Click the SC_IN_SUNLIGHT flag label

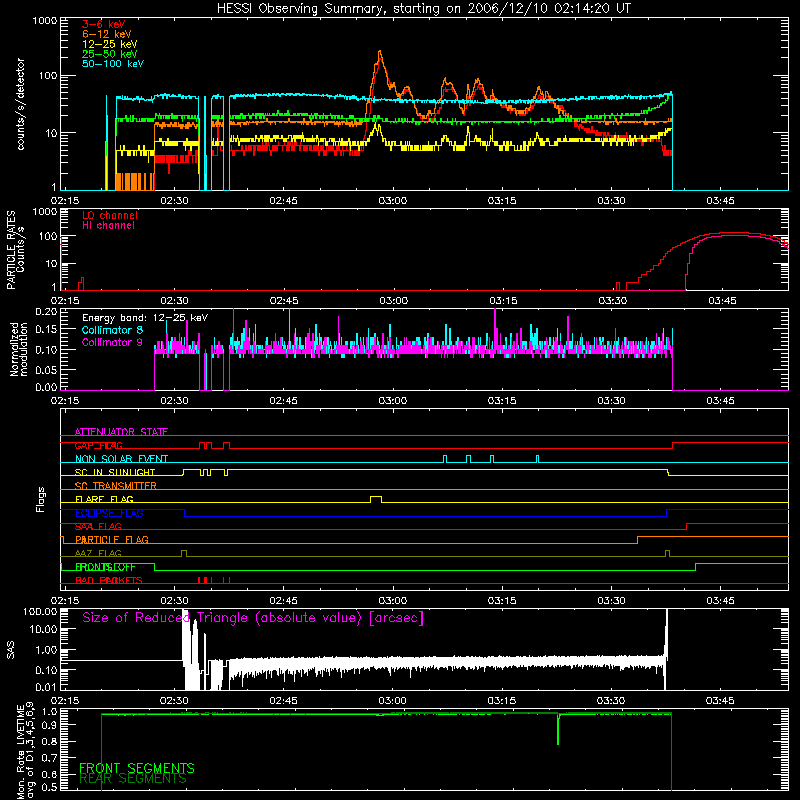pyautogui.click(x=115, y=472)
